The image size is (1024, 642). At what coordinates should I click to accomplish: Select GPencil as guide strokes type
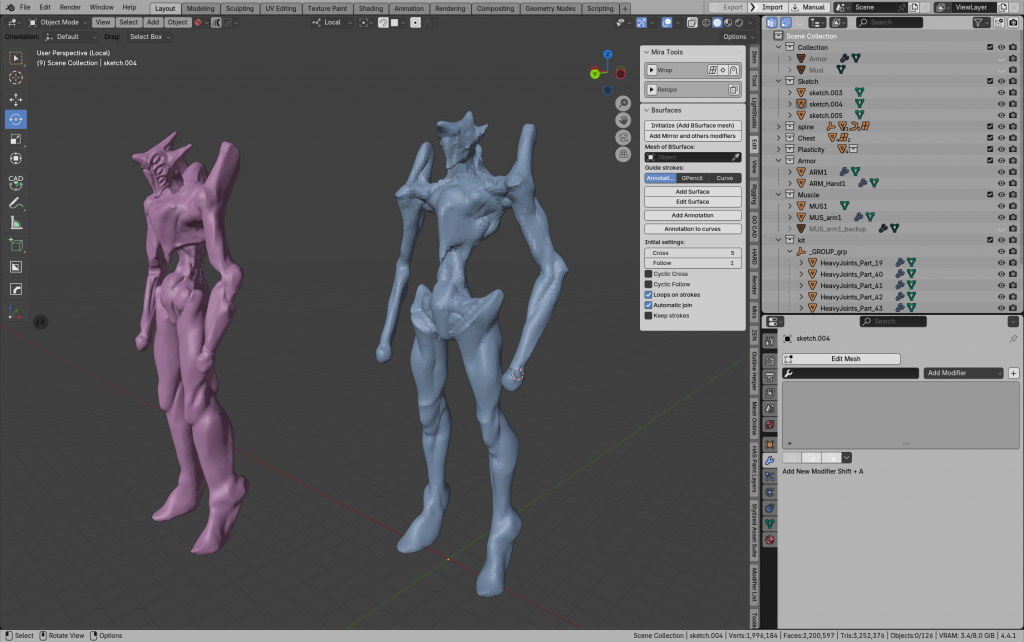692,178
